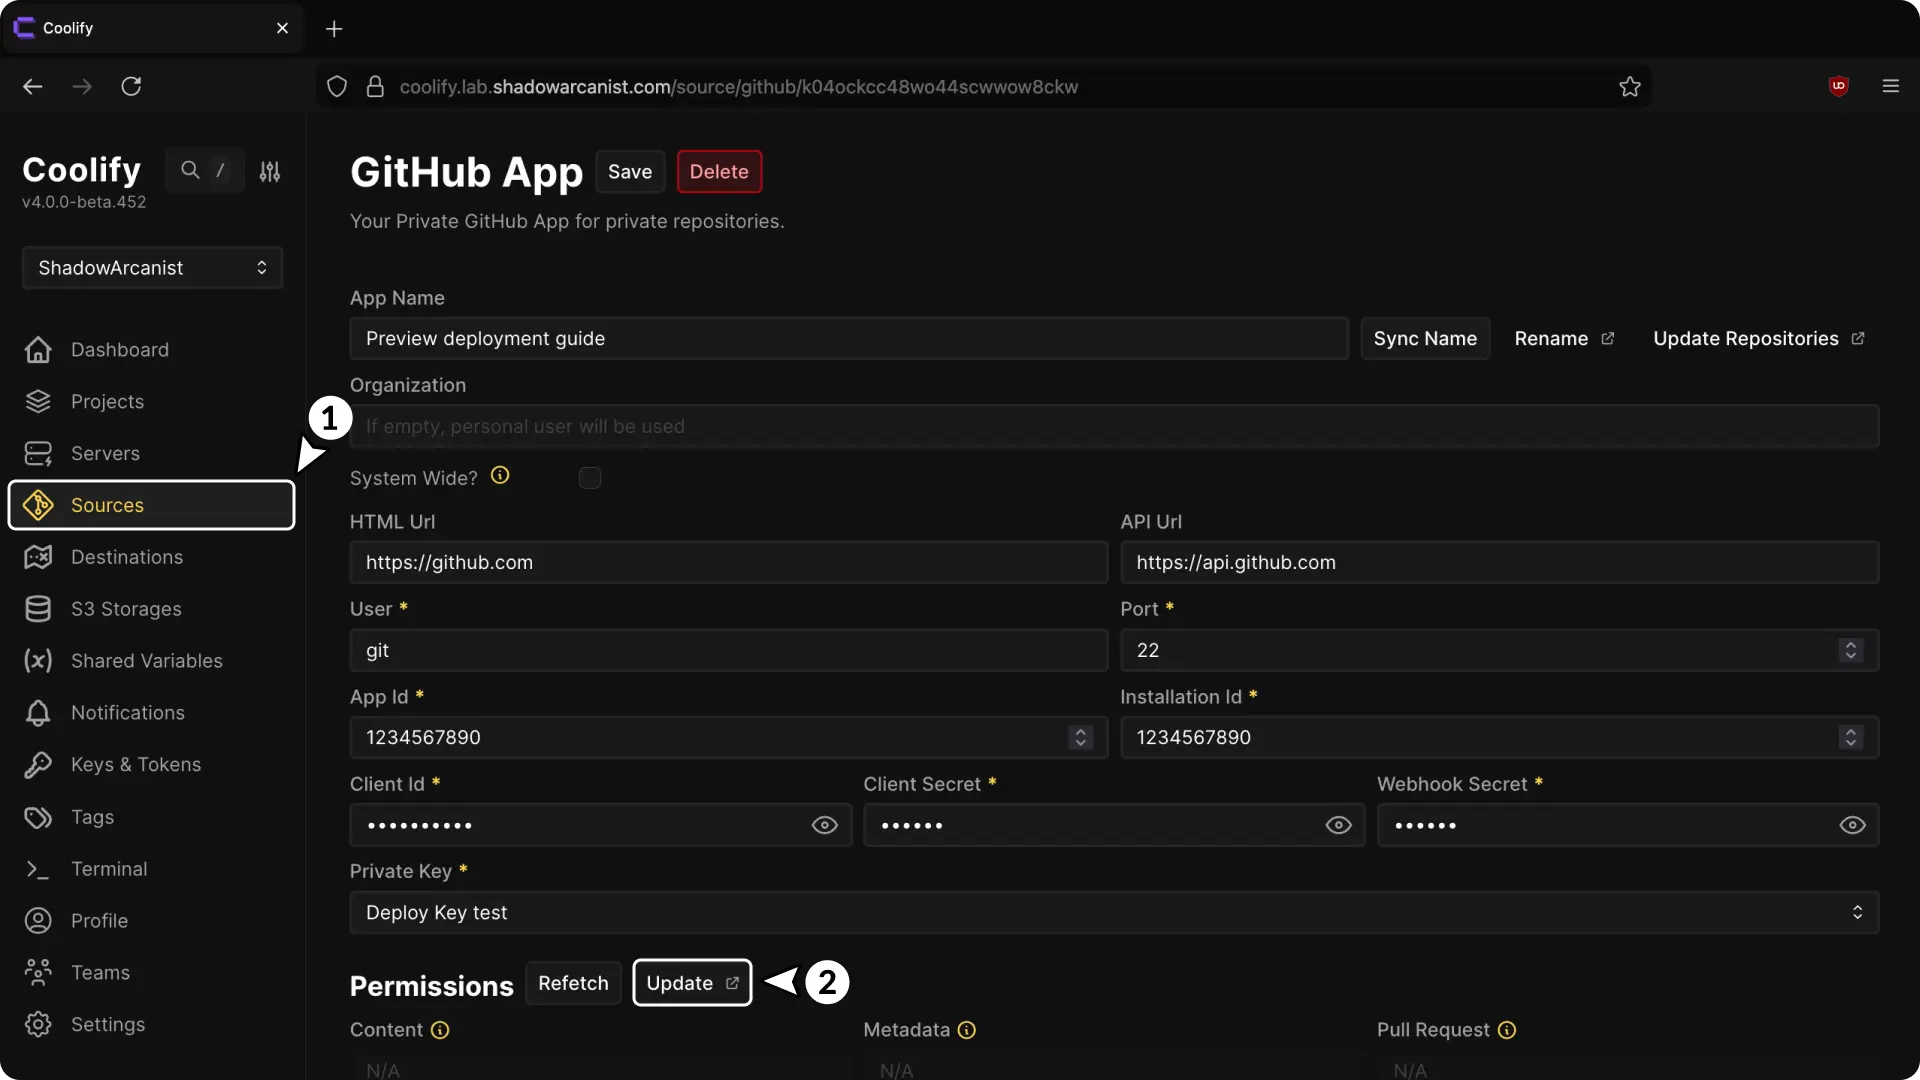Click the sidebar search magnifier icon
The height and width of the screenshot is (1080, 1920).
pos(190,170)
